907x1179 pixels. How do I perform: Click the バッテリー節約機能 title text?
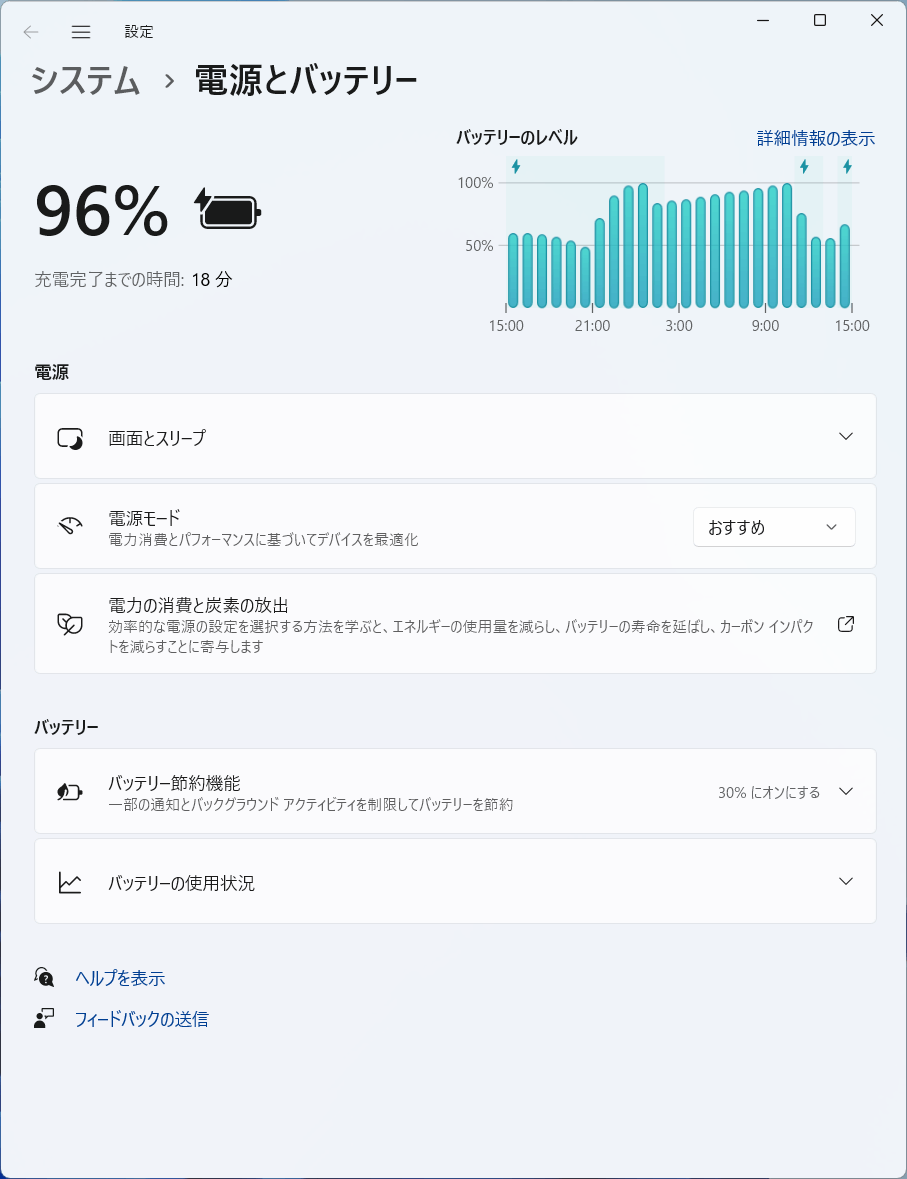click(174, 783)
